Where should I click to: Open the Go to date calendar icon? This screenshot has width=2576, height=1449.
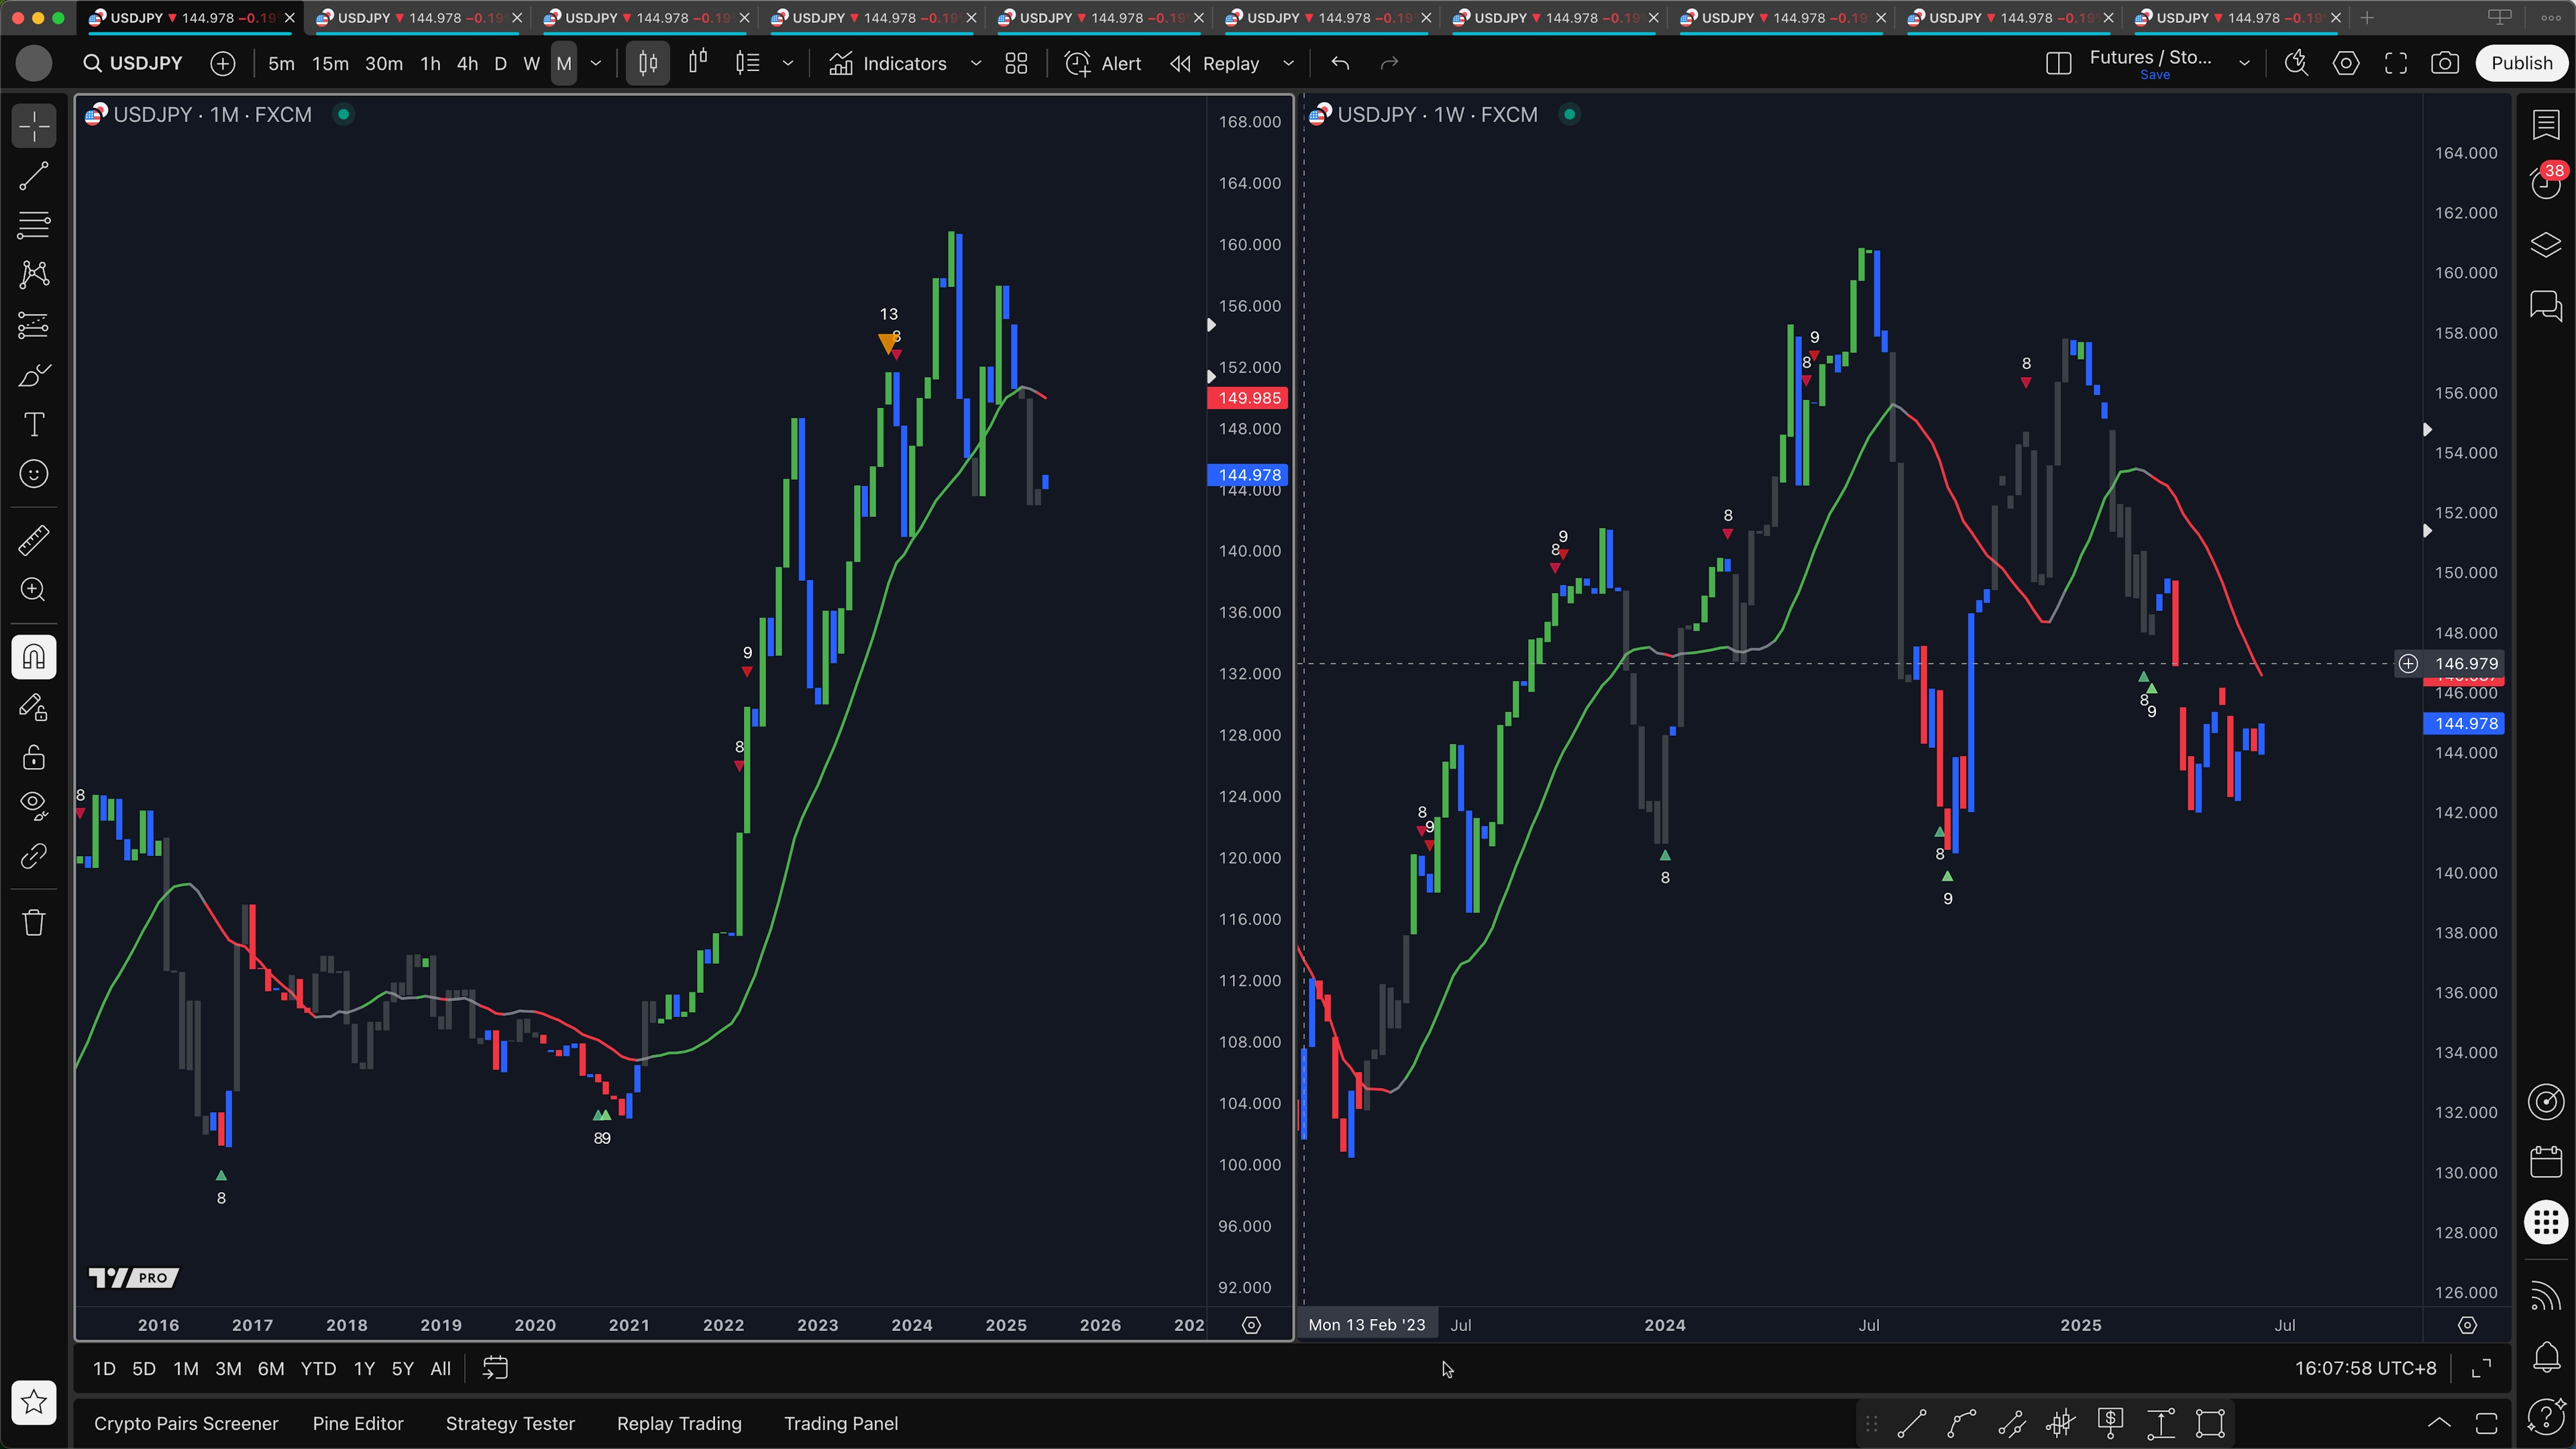(x=495, y=1368)
